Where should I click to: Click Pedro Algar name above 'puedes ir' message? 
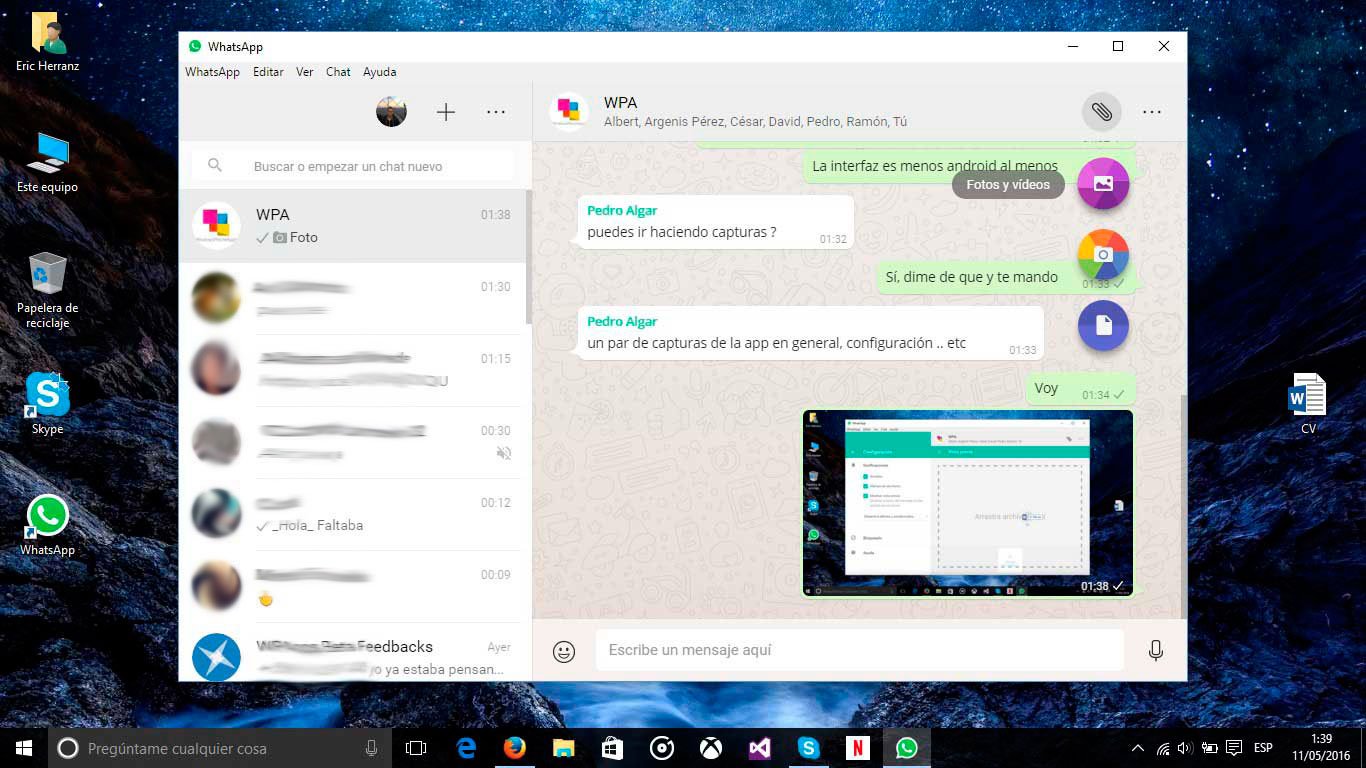point(622,210)
